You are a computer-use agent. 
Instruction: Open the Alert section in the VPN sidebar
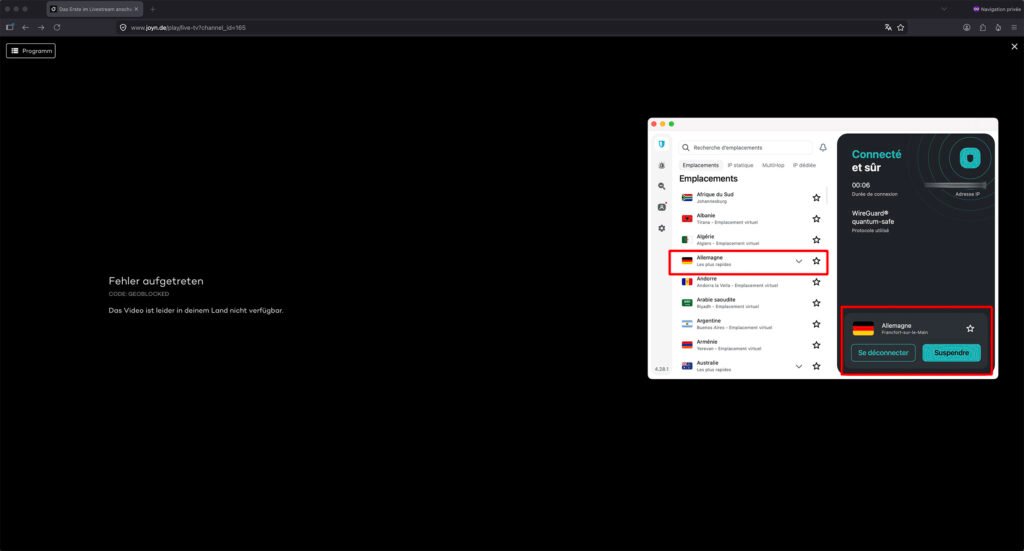pyautogui.click(x=662, y=165)
